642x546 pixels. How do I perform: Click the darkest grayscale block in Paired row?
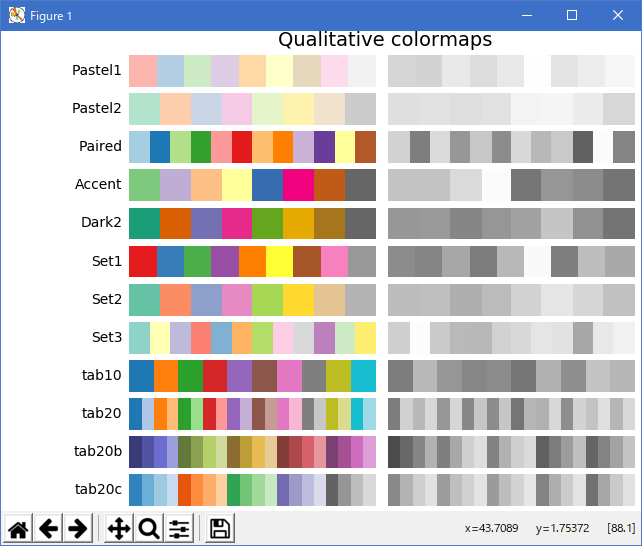point(583,147)
